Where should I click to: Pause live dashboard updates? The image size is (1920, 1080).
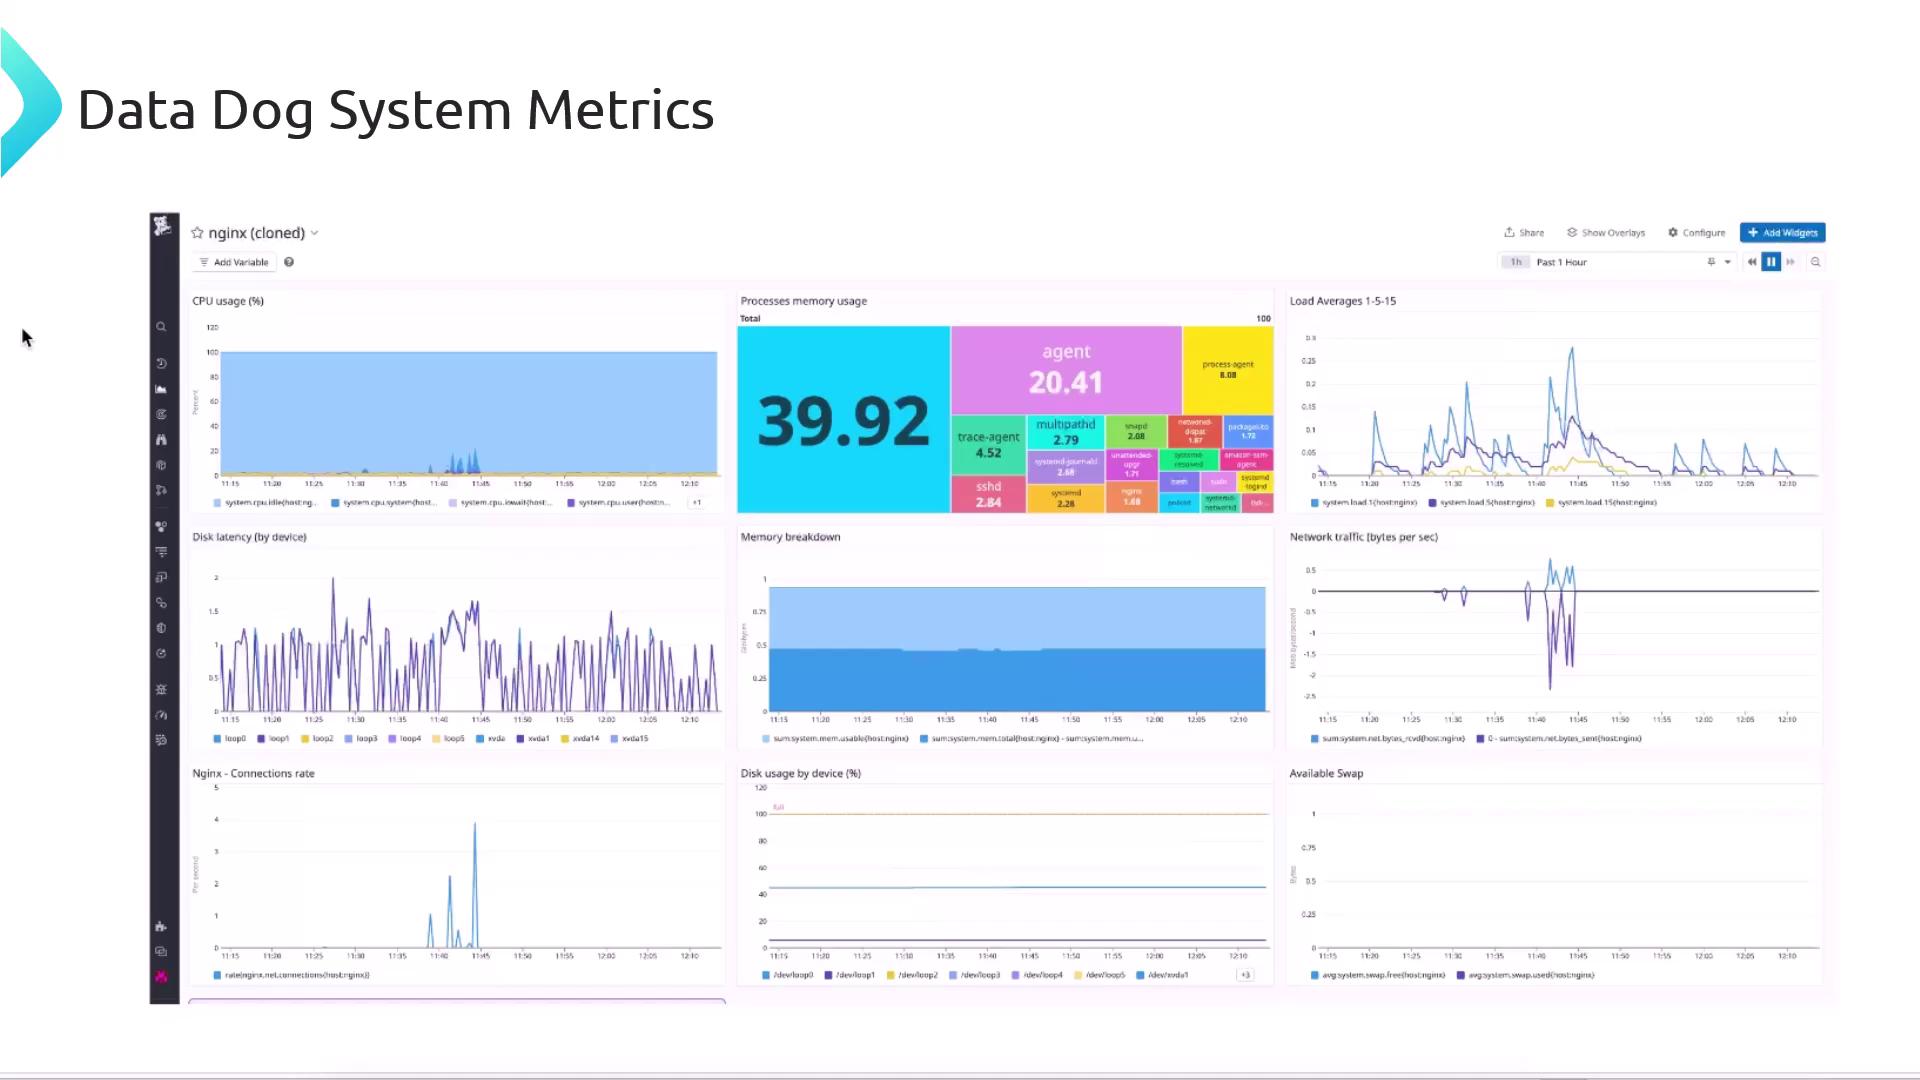[1771, 262]
